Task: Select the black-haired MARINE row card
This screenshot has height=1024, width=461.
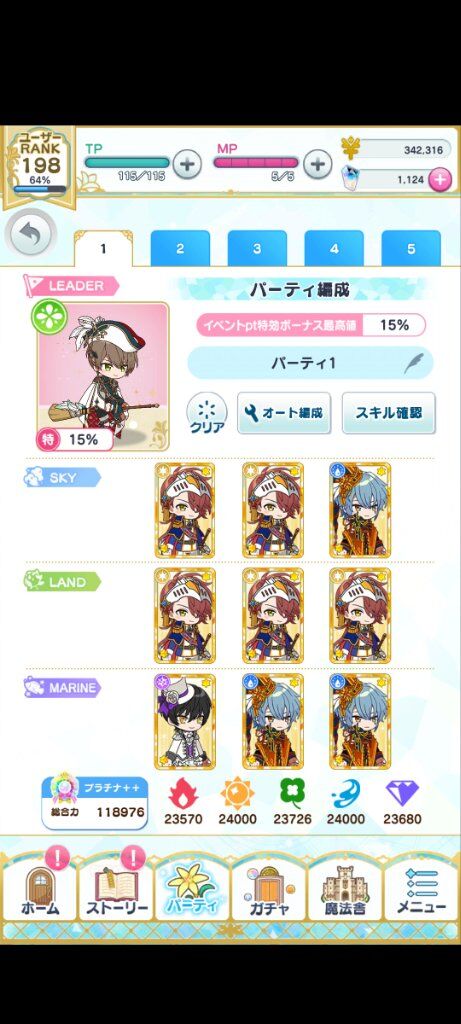Action: coord(185,722)
